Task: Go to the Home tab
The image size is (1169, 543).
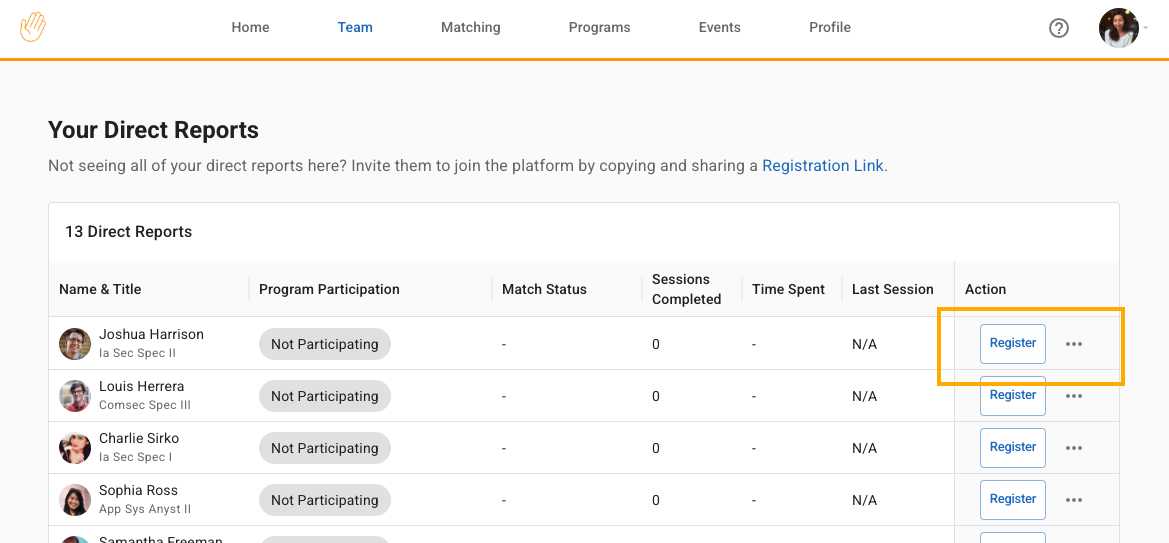Action: 250,27
